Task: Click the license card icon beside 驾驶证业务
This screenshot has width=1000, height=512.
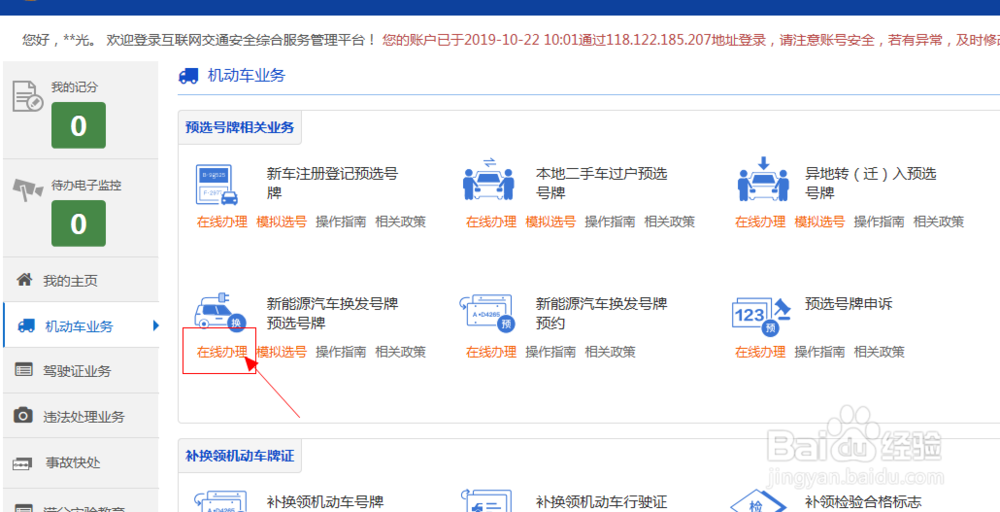Action: (x=24, y=370)
